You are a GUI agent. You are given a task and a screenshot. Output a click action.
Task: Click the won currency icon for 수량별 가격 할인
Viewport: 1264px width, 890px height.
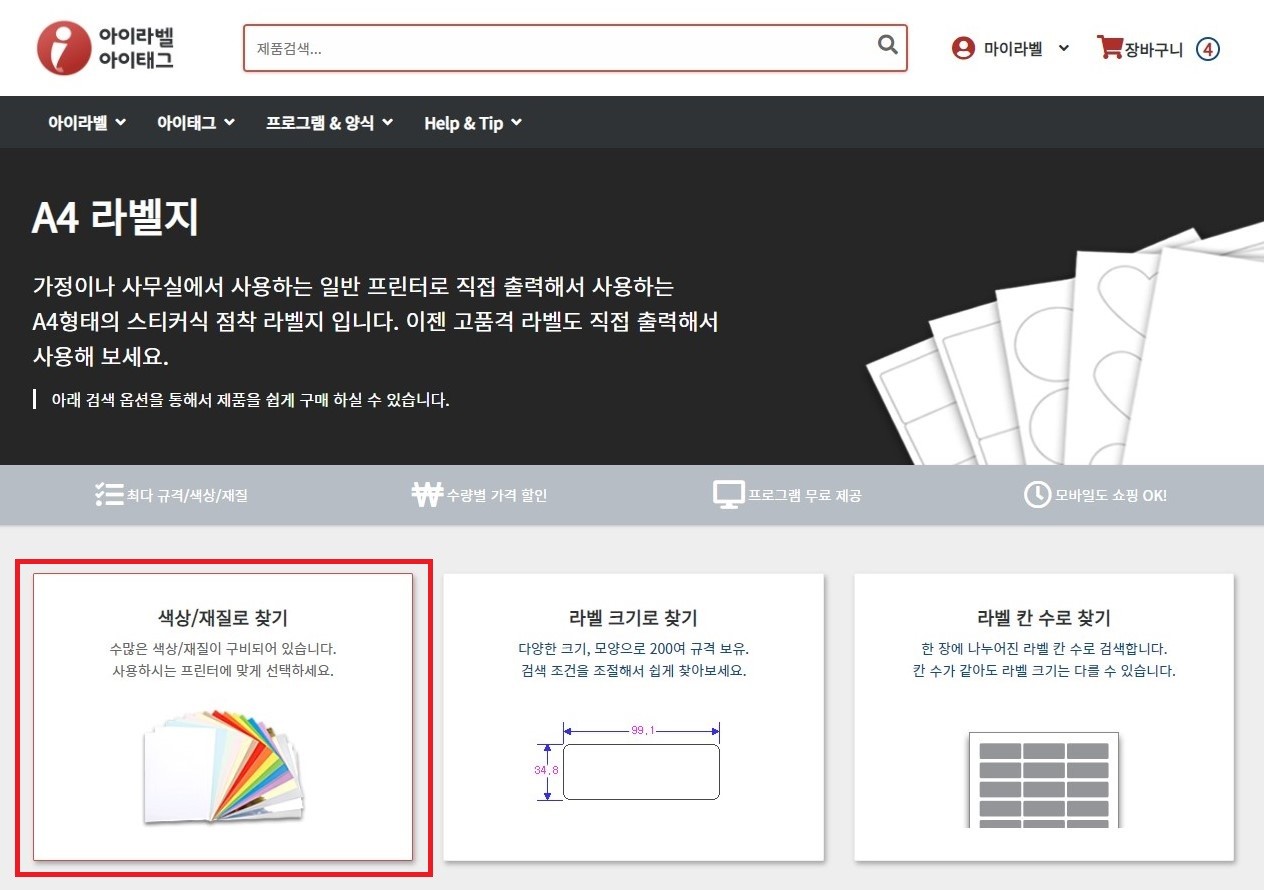[x=426, y=494]
